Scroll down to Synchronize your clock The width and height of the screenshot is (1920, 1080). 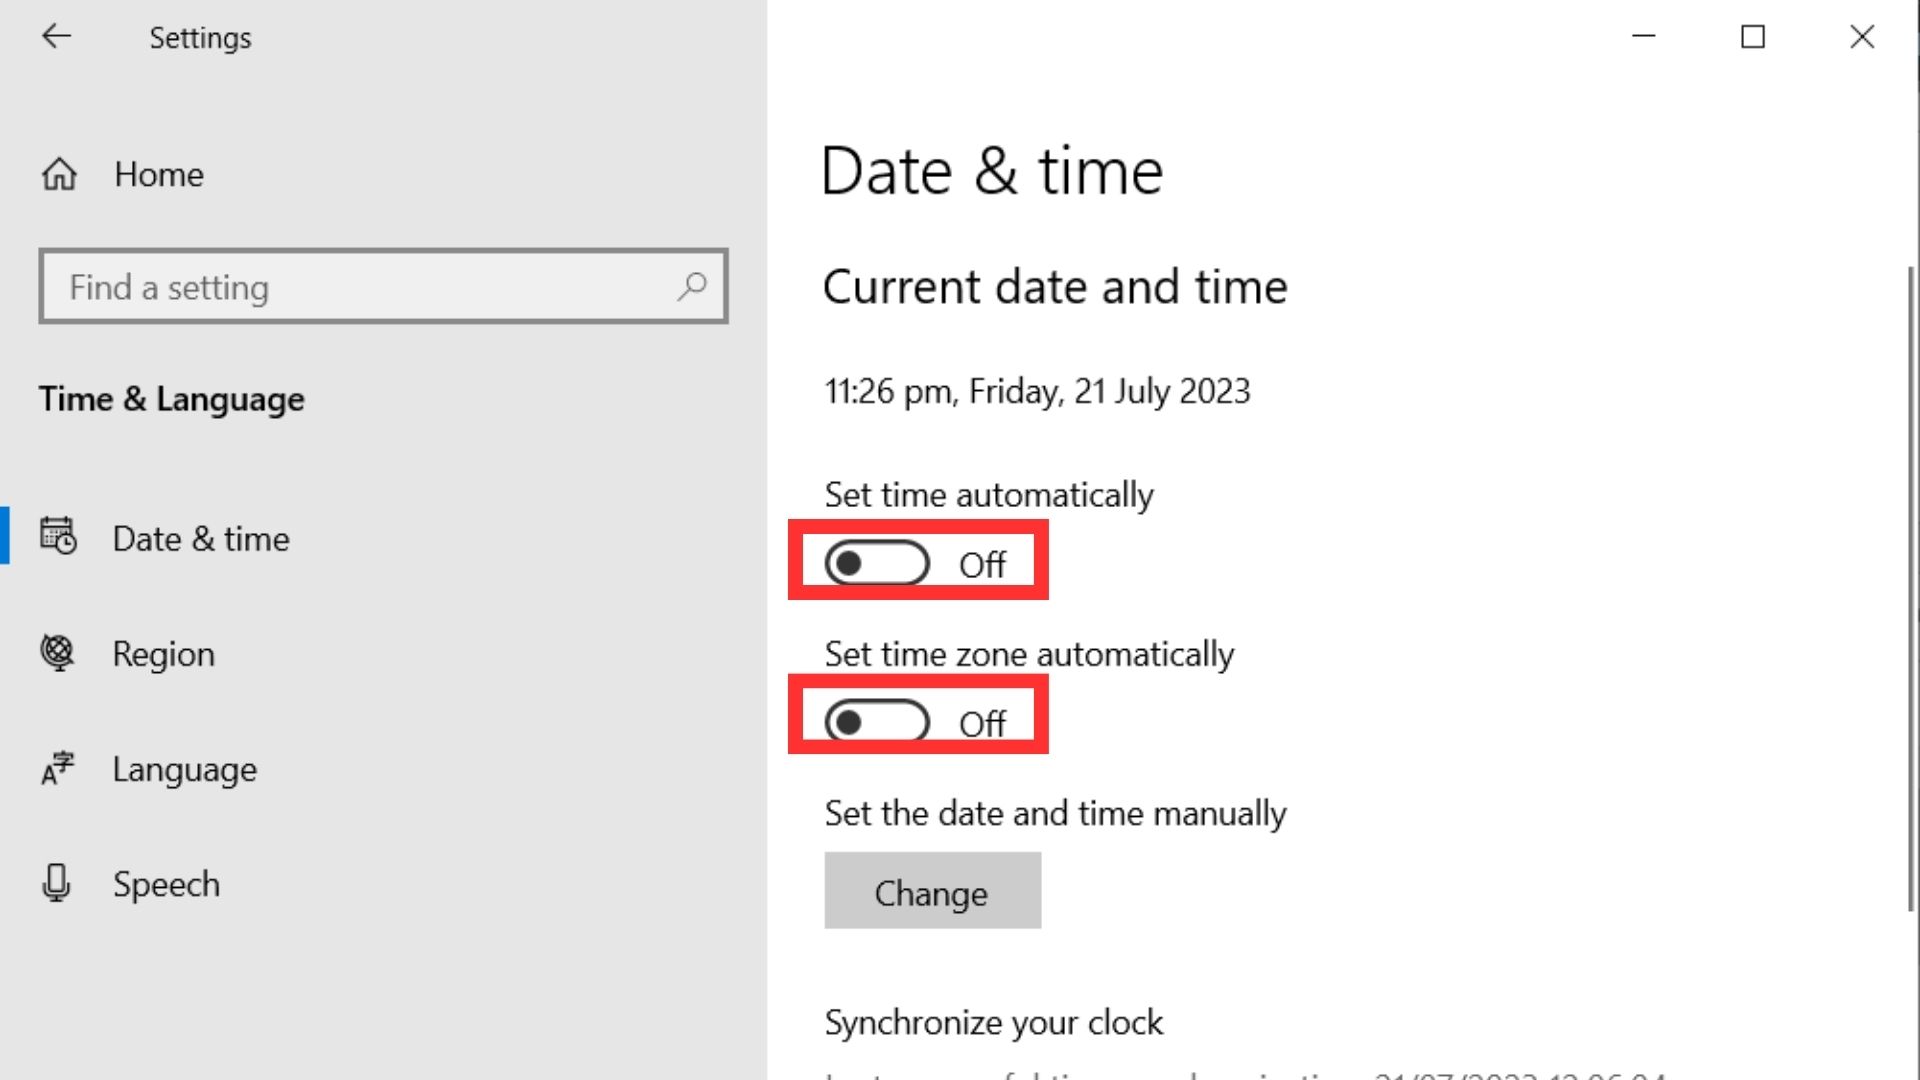click(993, 1022)
